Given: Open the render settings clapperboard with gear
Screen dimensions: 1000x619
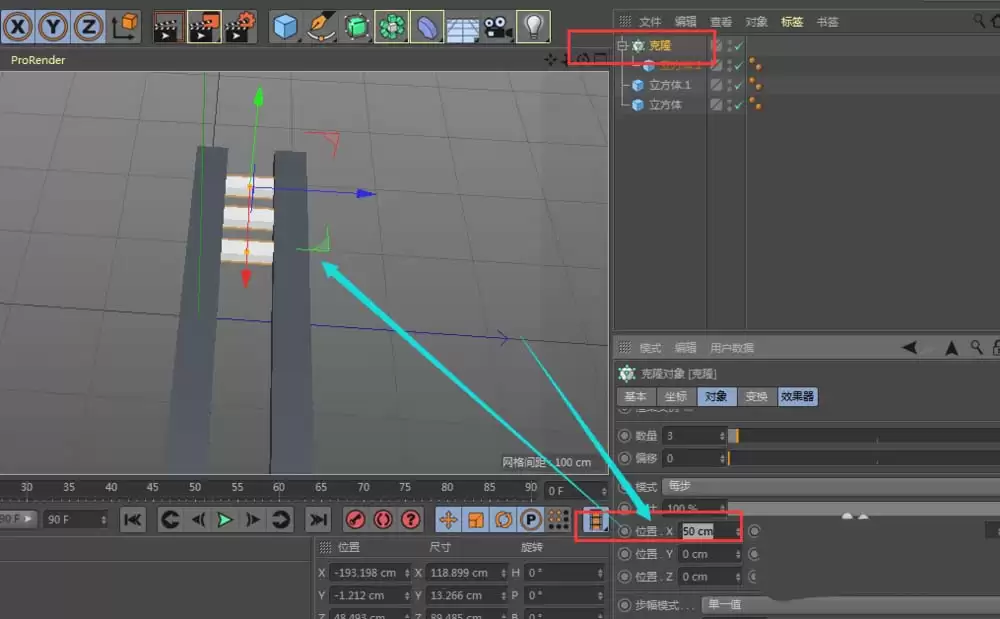Looking at the screenshot, I should pos(240,26).
